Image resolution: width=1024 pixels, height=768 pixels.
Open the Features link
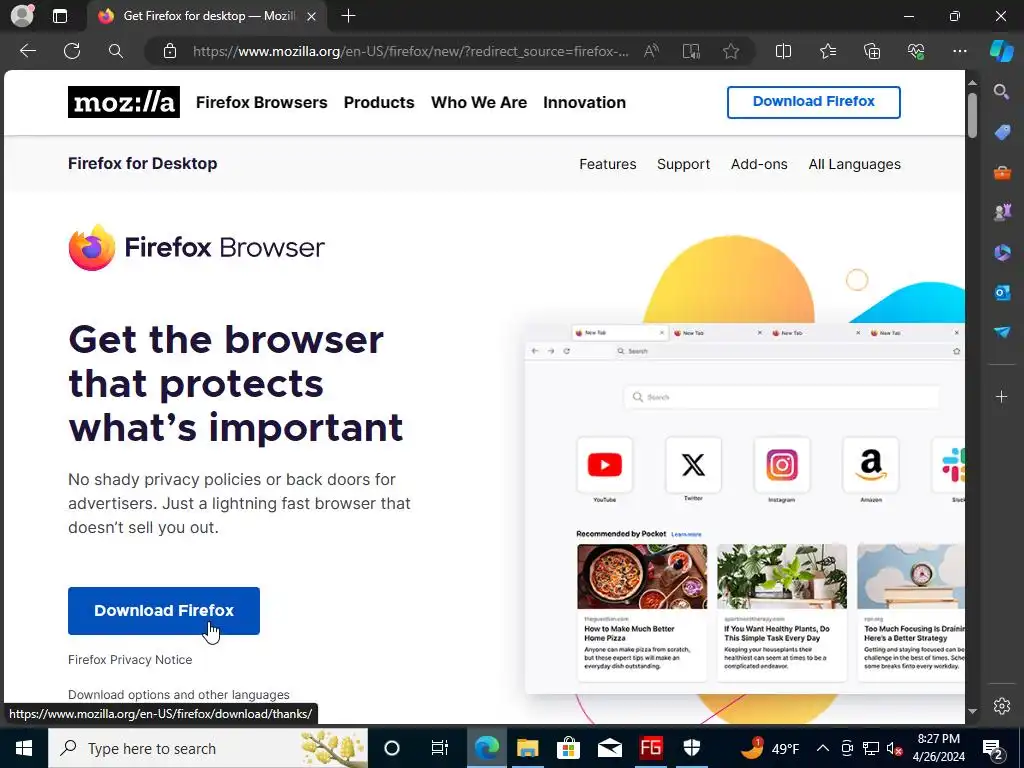607,164
